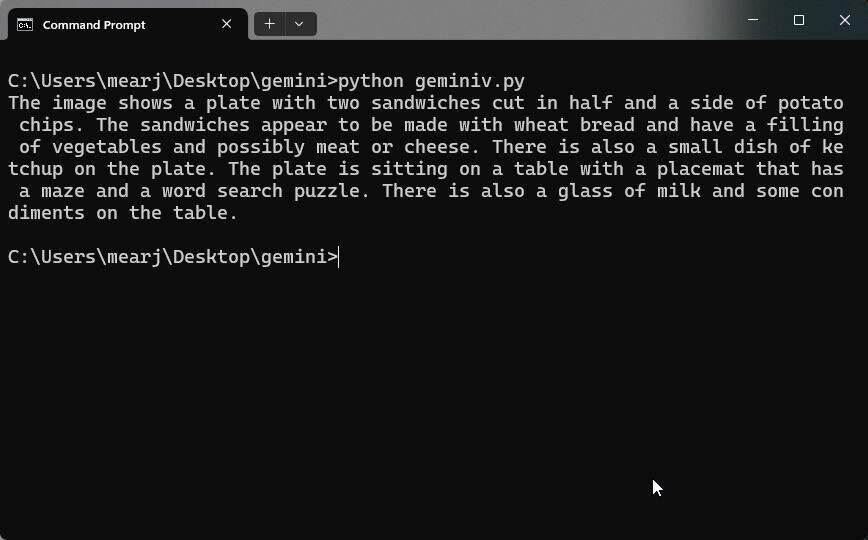Click the blinking cursor at the last prompt

tap(338, 258)
